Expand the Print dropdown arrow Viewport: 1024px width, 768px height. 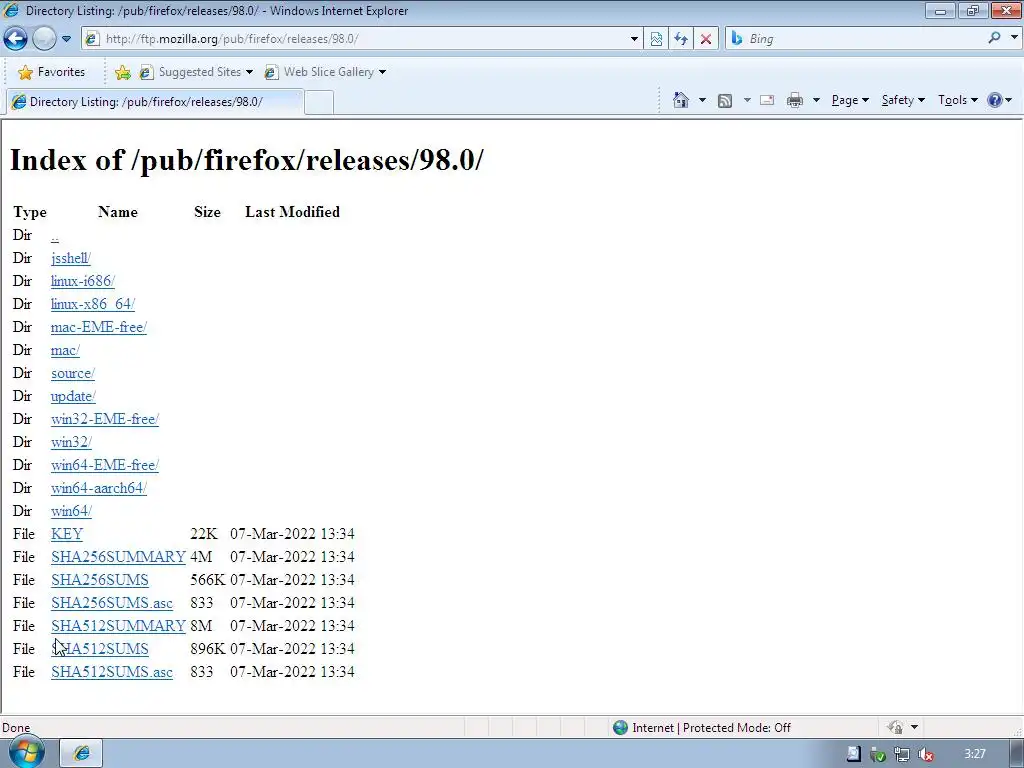pyautogui.click(x=816, y=100)
